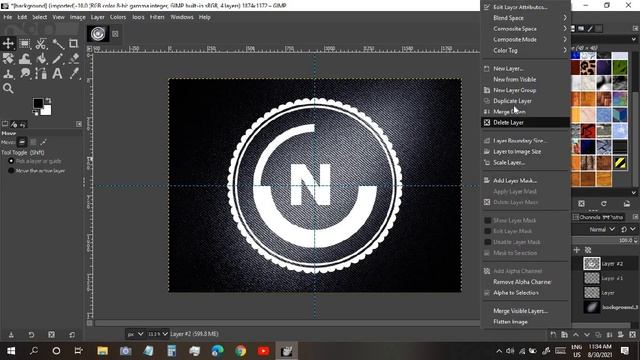Open tool options tab configuration menu
Image resolution: width=640 pixels, height=360 pixels.
[x=79, y=124]
